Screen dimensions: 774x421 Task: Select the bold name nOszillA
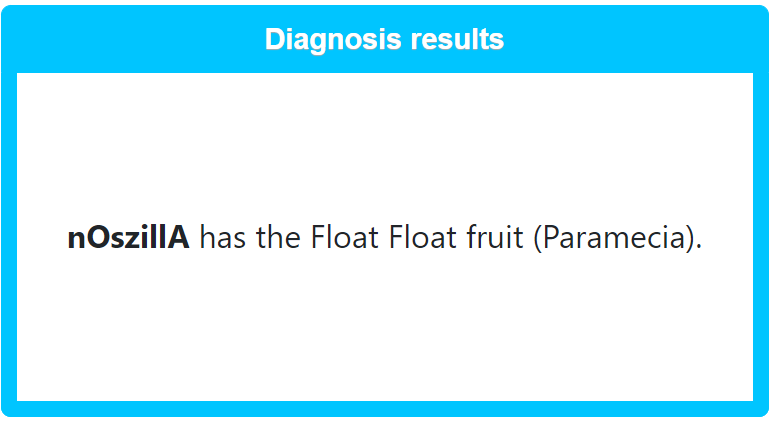(128, 237)
